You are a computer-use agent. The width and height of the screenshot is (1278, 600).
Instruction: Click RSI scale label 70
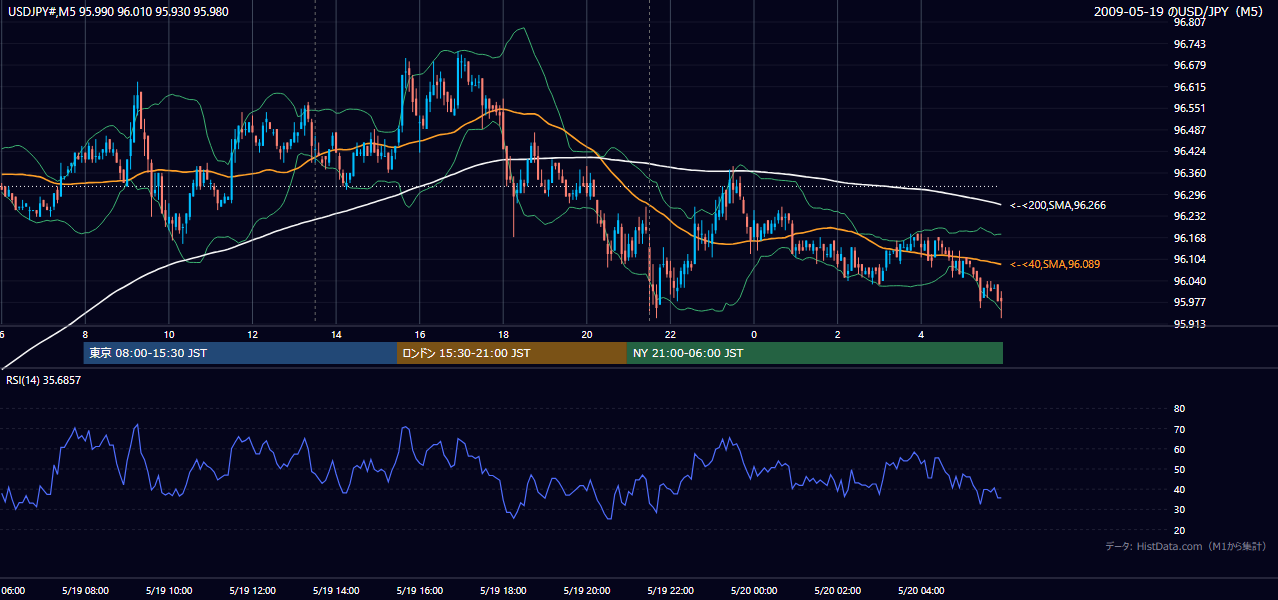pyautogui.click(x=1179, y=429)
